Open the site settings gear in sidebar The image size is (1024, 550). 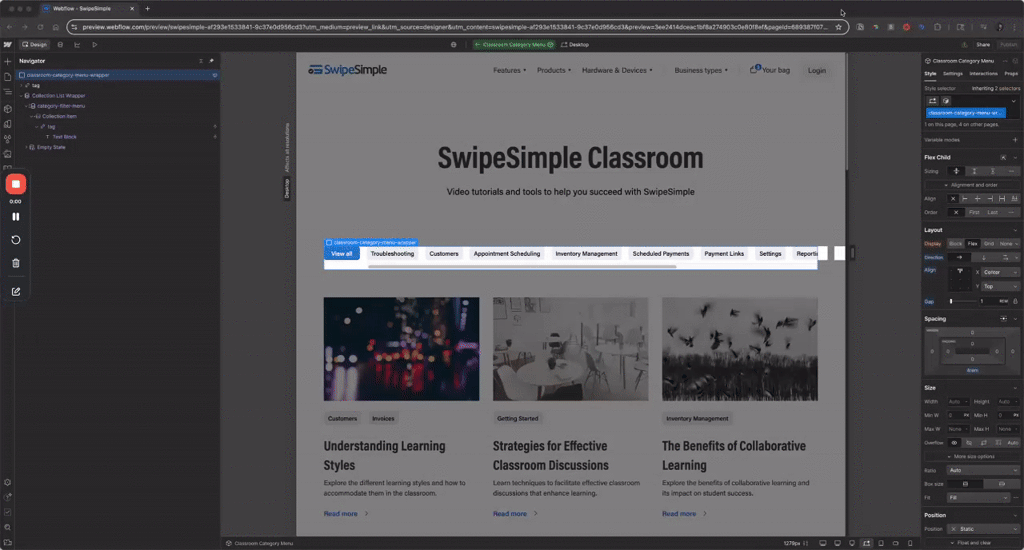8,482
